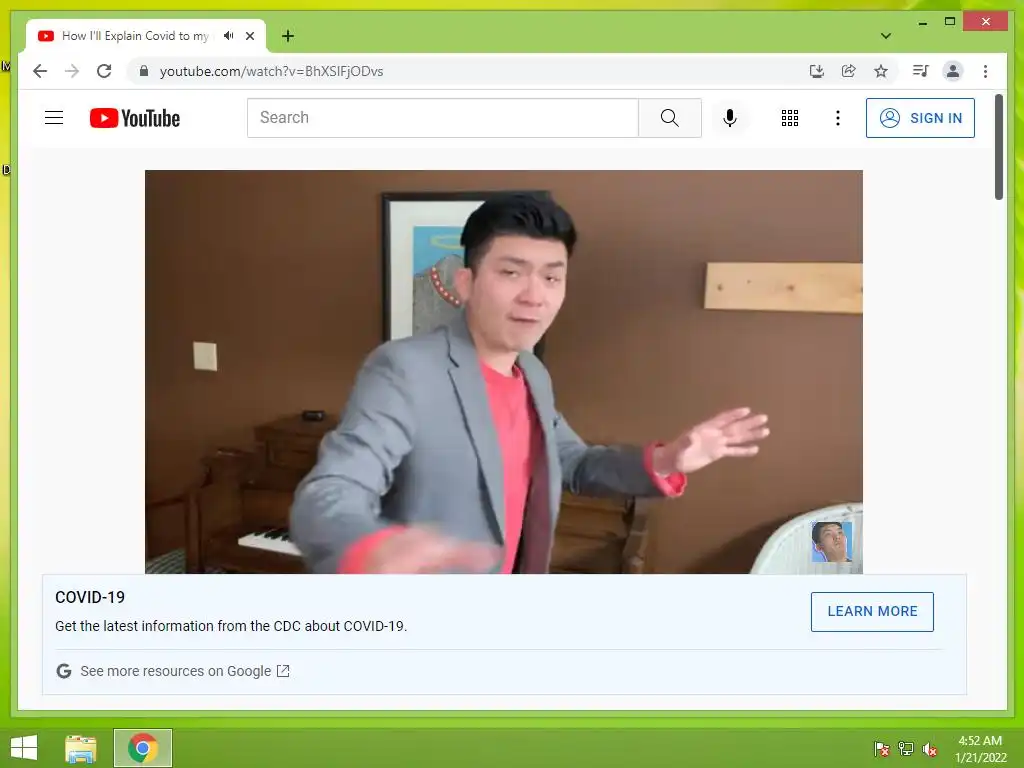Minimize the Chrome window
This screenshot has width=1024, height=768.
pyautogui.click(x=922, y=22)
